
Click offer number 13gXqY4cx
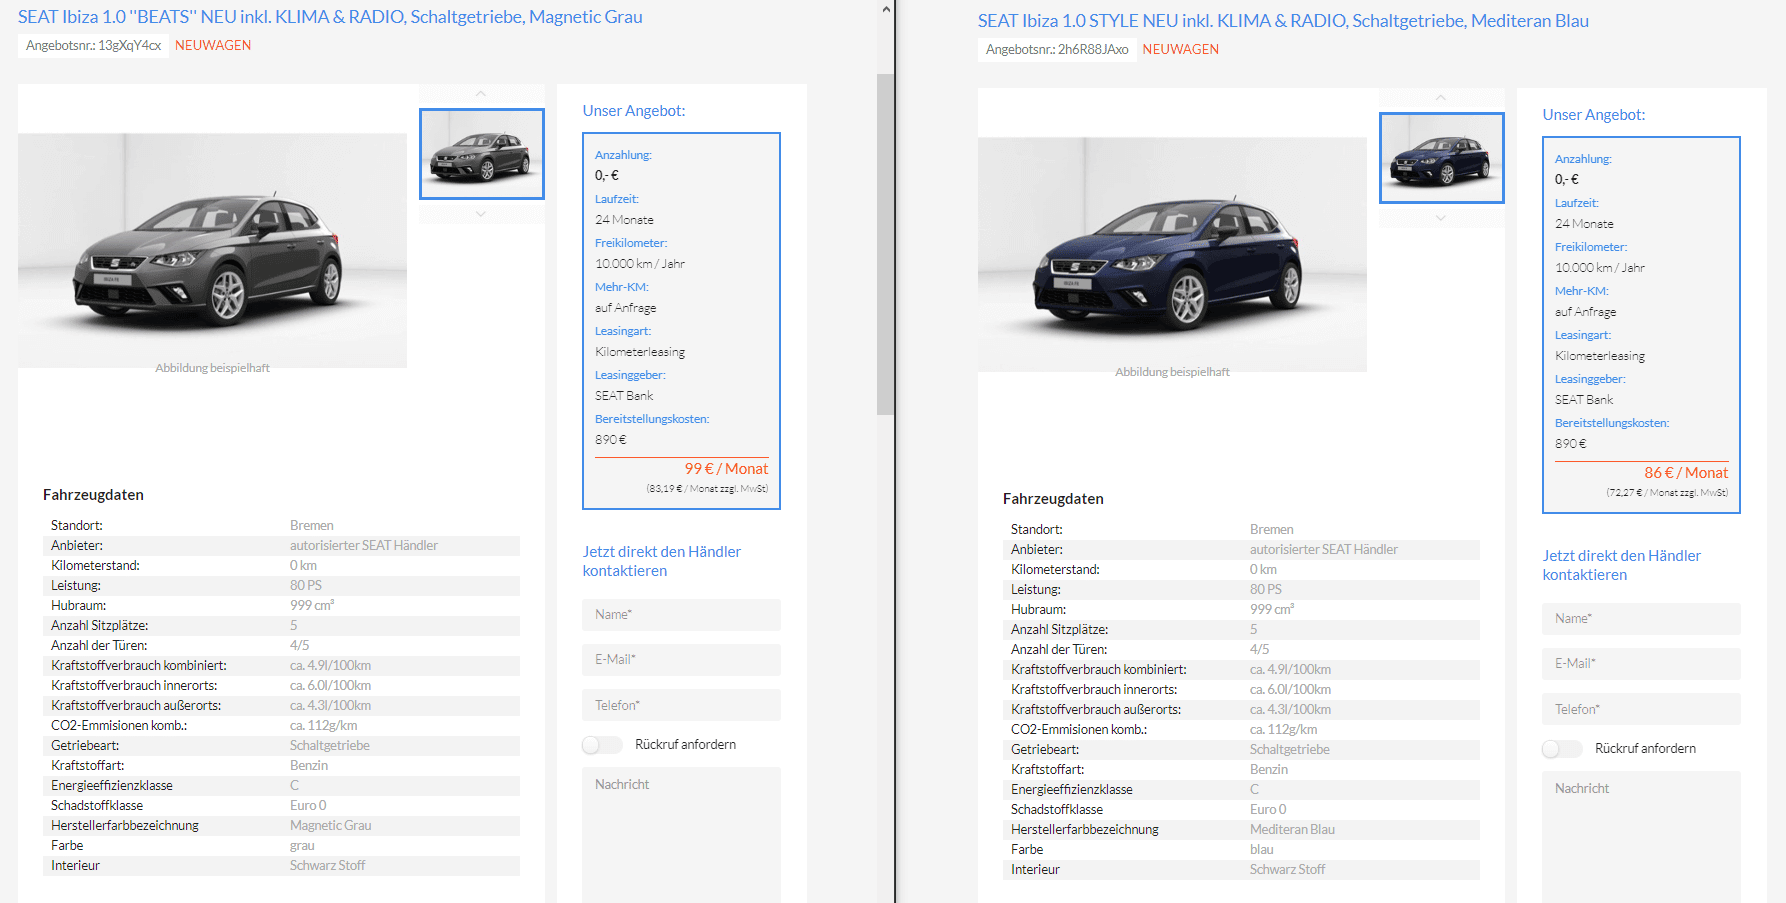pyautogui.click(x=130, y=46)
